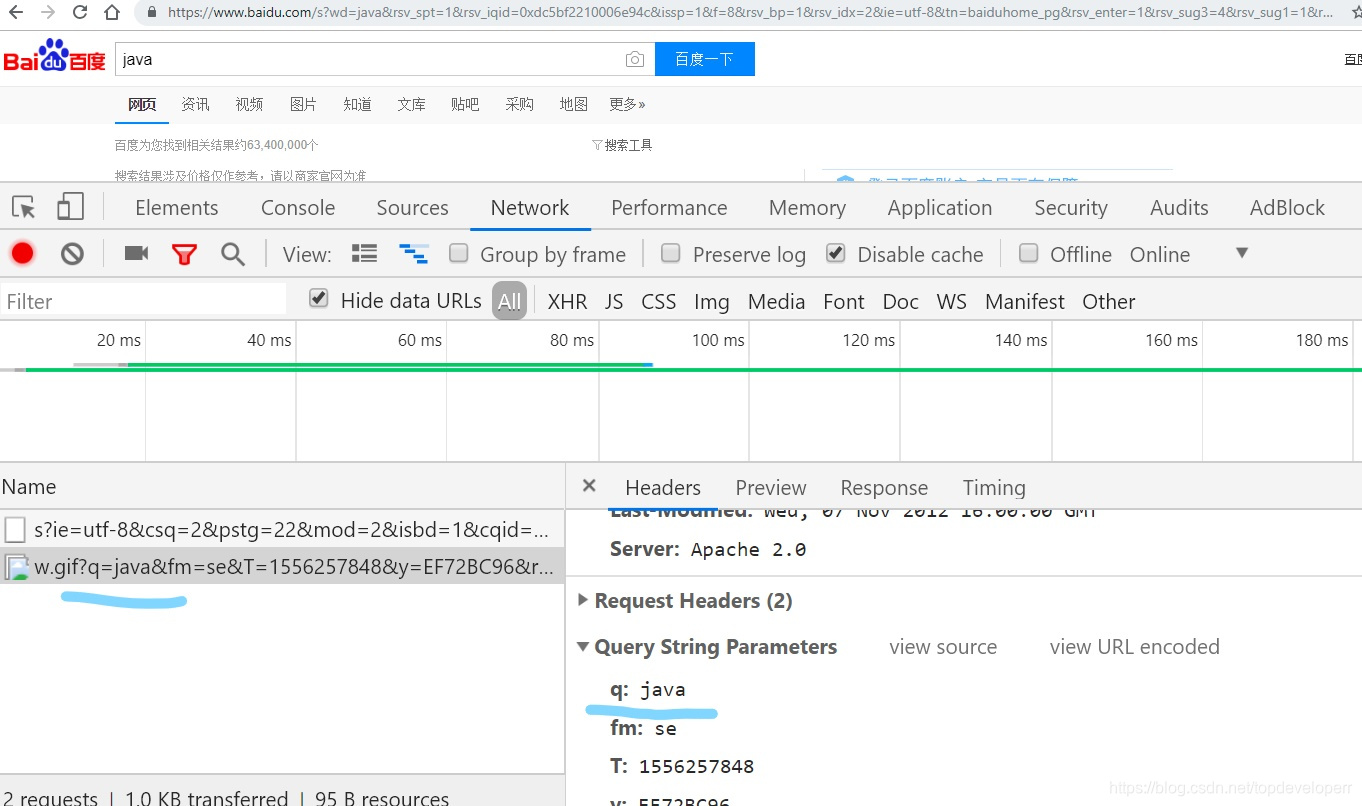
Task: Toggle the device toolbar icon
Action: [70, 207]
